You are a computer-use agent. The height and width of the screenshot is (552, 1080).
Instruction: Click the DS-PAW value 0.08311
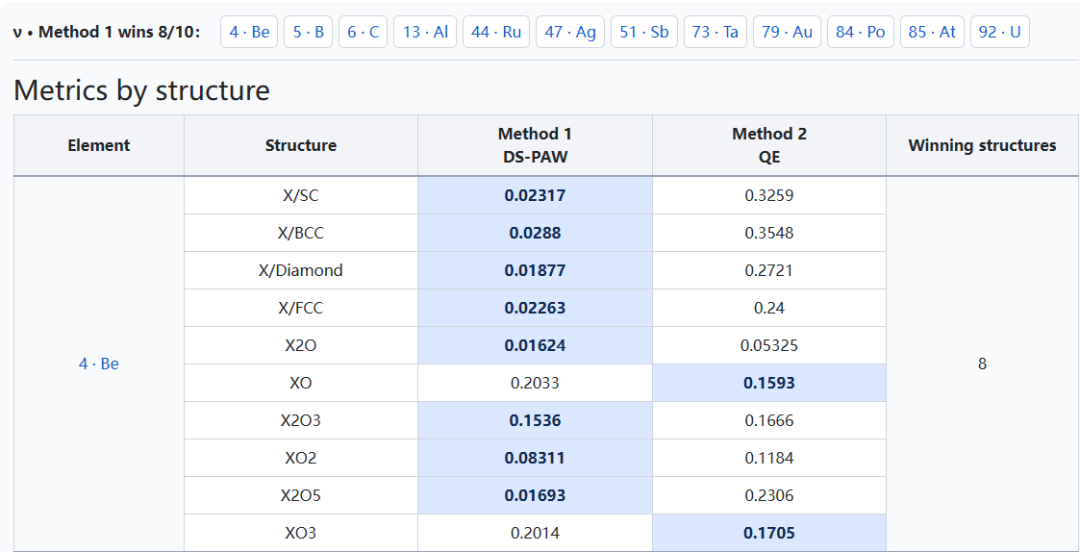534,458
